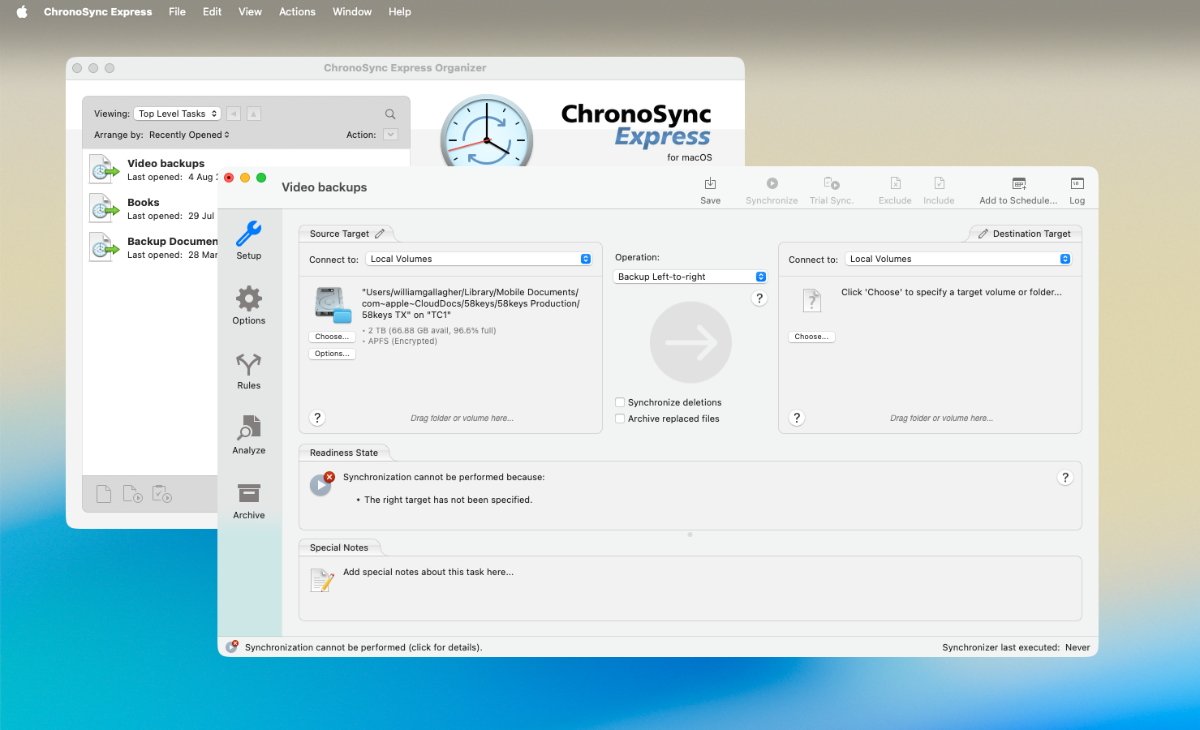Open the Analyze panel
Image resolution: width=1200 pixels, height=730 pixels.
[x=249, y=435]
